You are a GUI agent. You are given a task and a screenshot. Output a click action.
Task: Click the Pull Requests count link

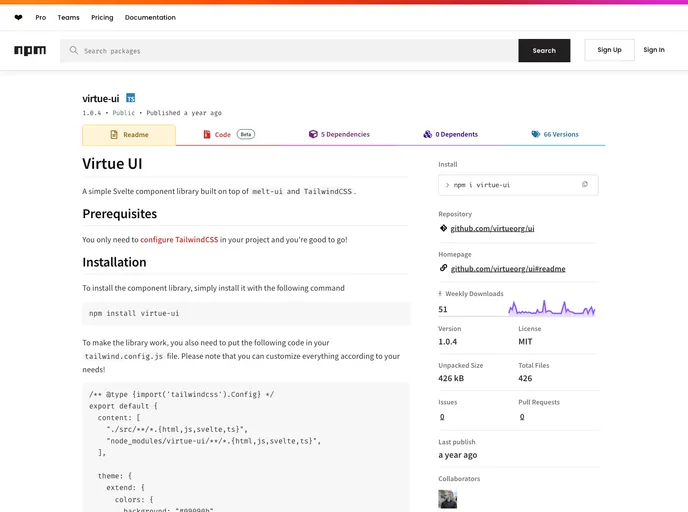coord(522,417)
